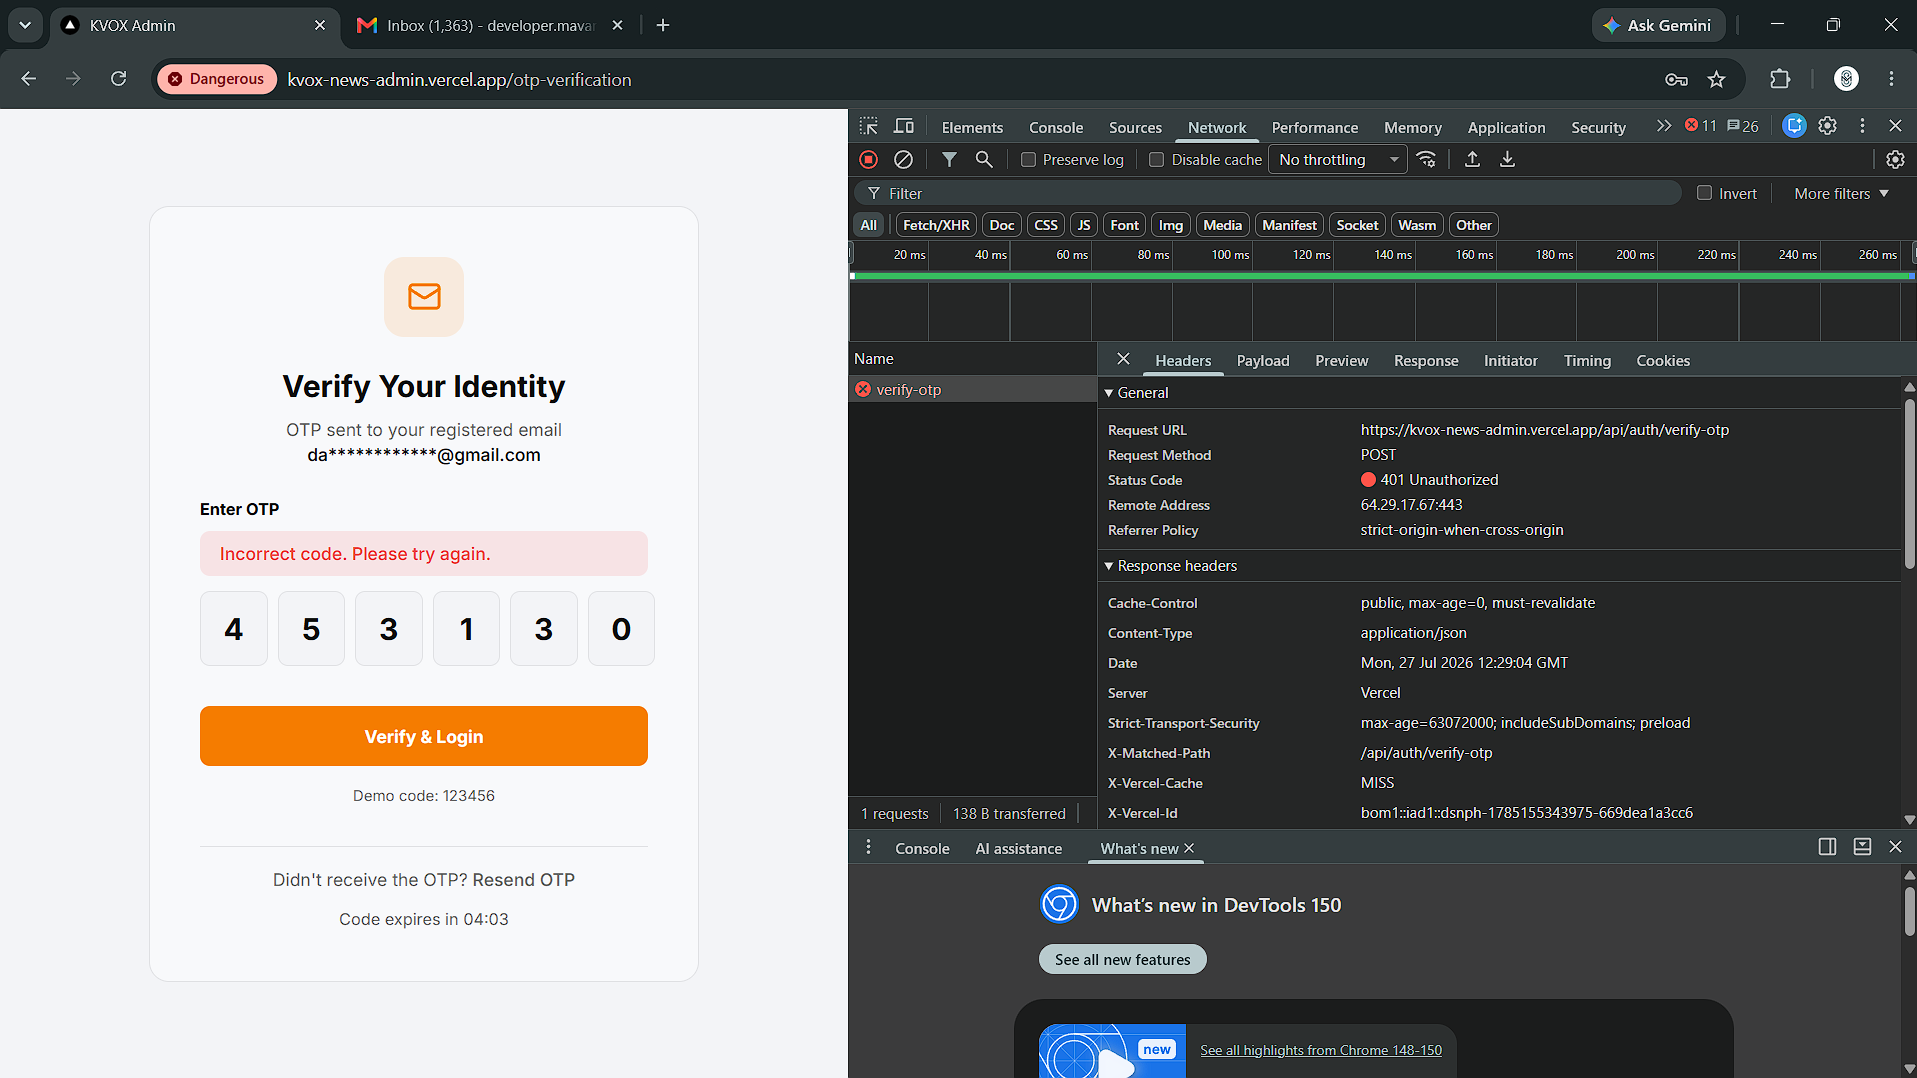Select the verify-otp request row
The image size is (1917, 1078).
972,390
